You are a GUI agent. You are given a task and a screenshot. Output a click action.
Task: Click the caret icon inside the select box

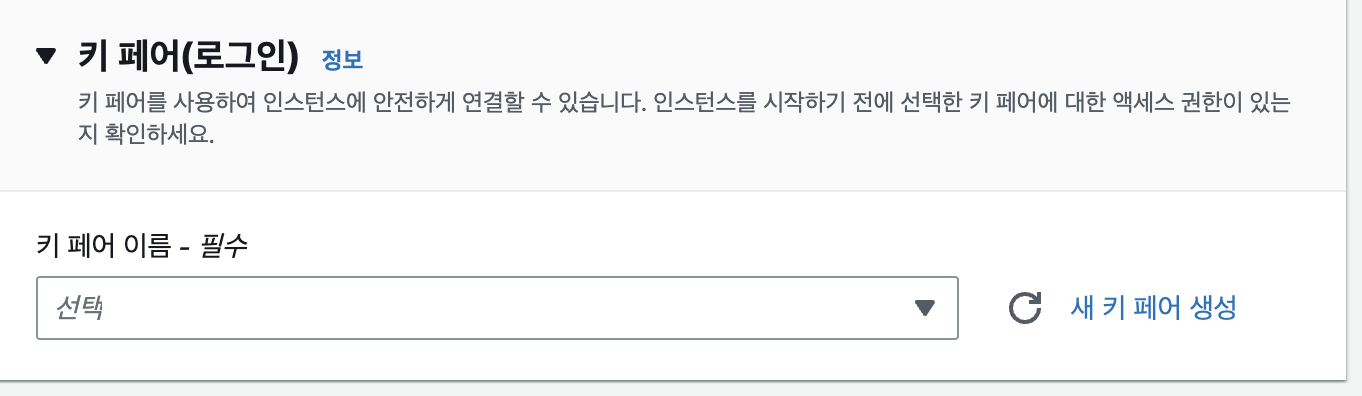(x=925, y=308)
